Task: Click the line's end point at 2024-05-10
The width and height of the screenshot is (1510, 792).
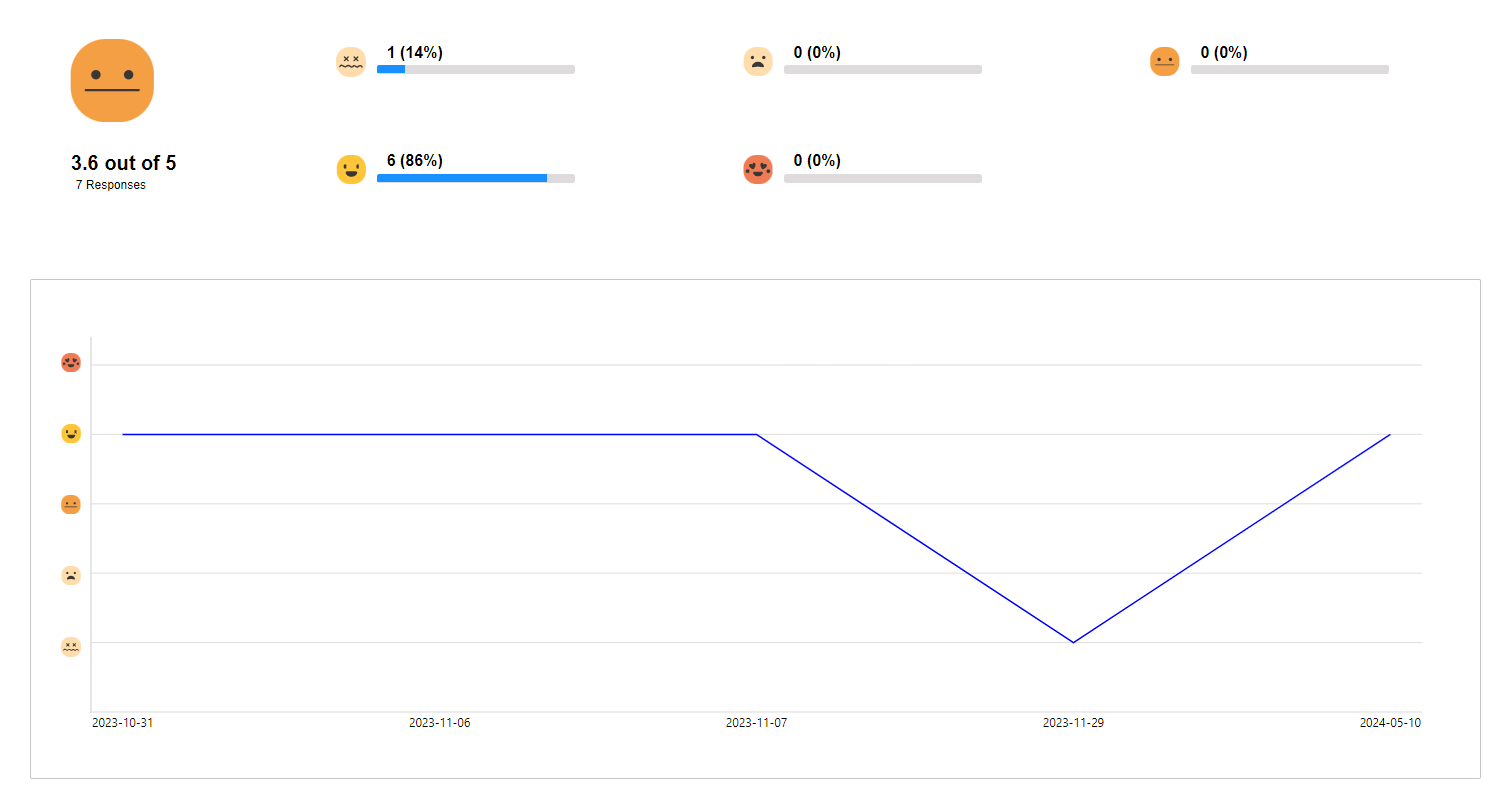Action: [x=1390, y=434]
